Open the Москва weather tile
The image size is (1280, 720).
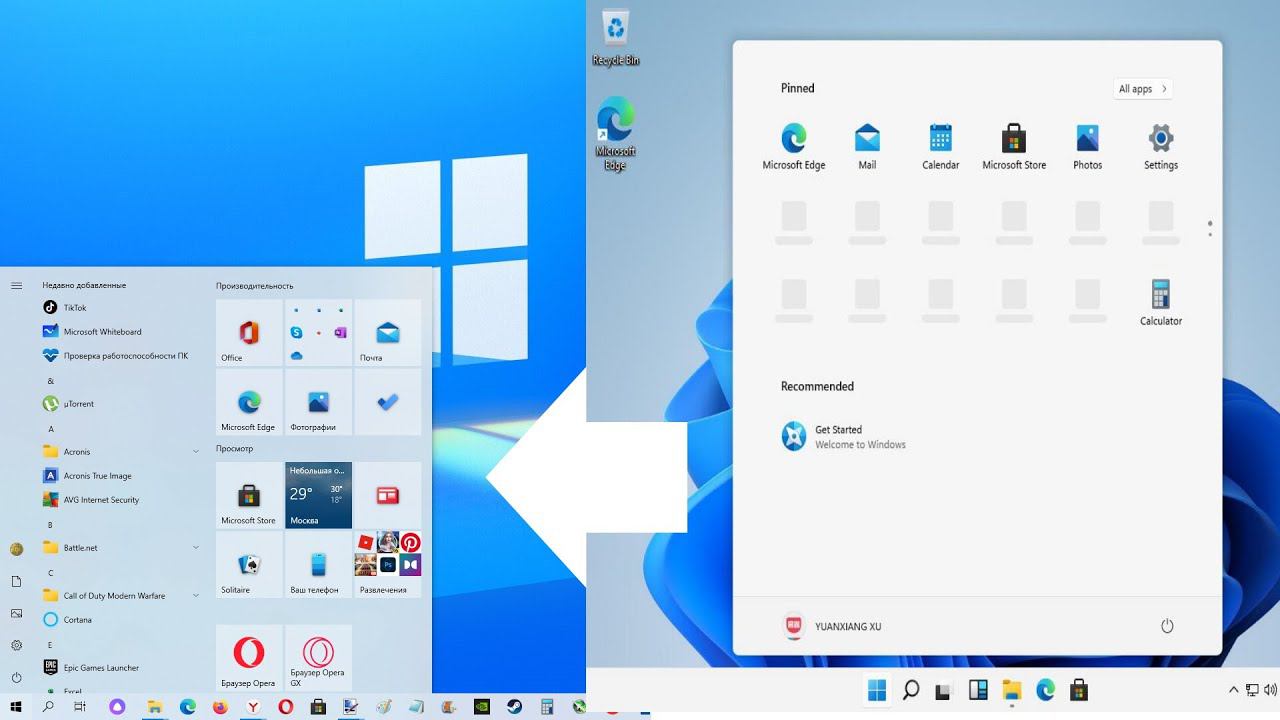point(319,495)
